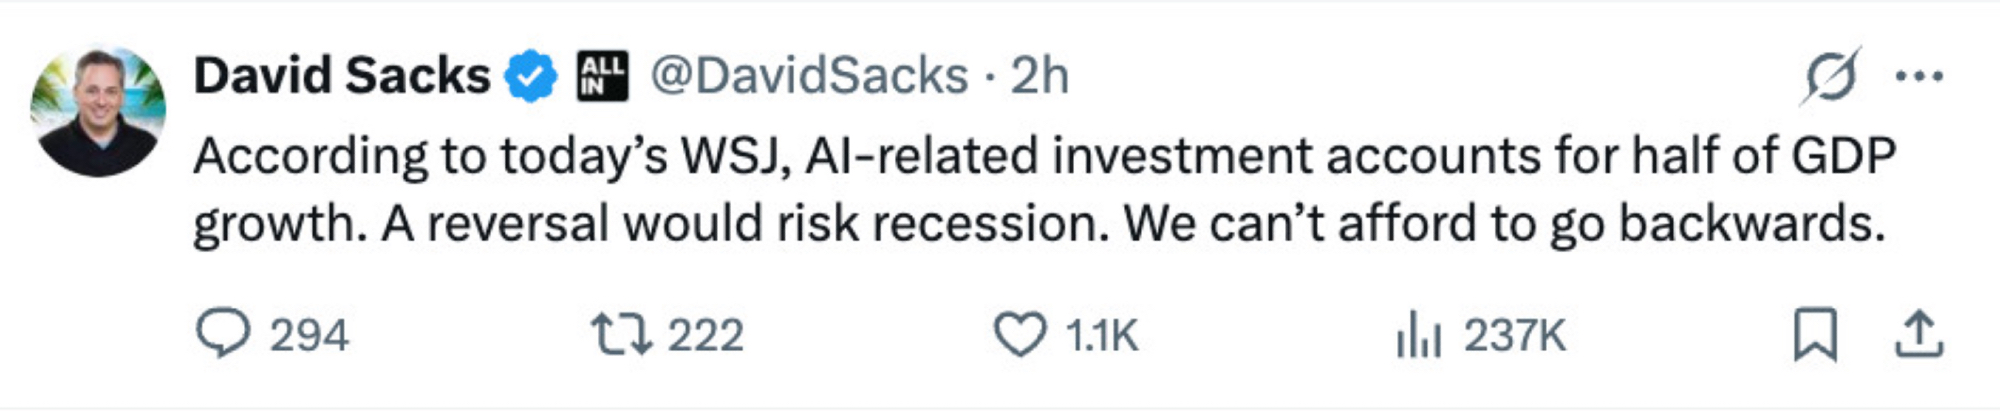Bookmark this tweet
This screenshot has height=411, width=2000.
(x=1814, y=335)
